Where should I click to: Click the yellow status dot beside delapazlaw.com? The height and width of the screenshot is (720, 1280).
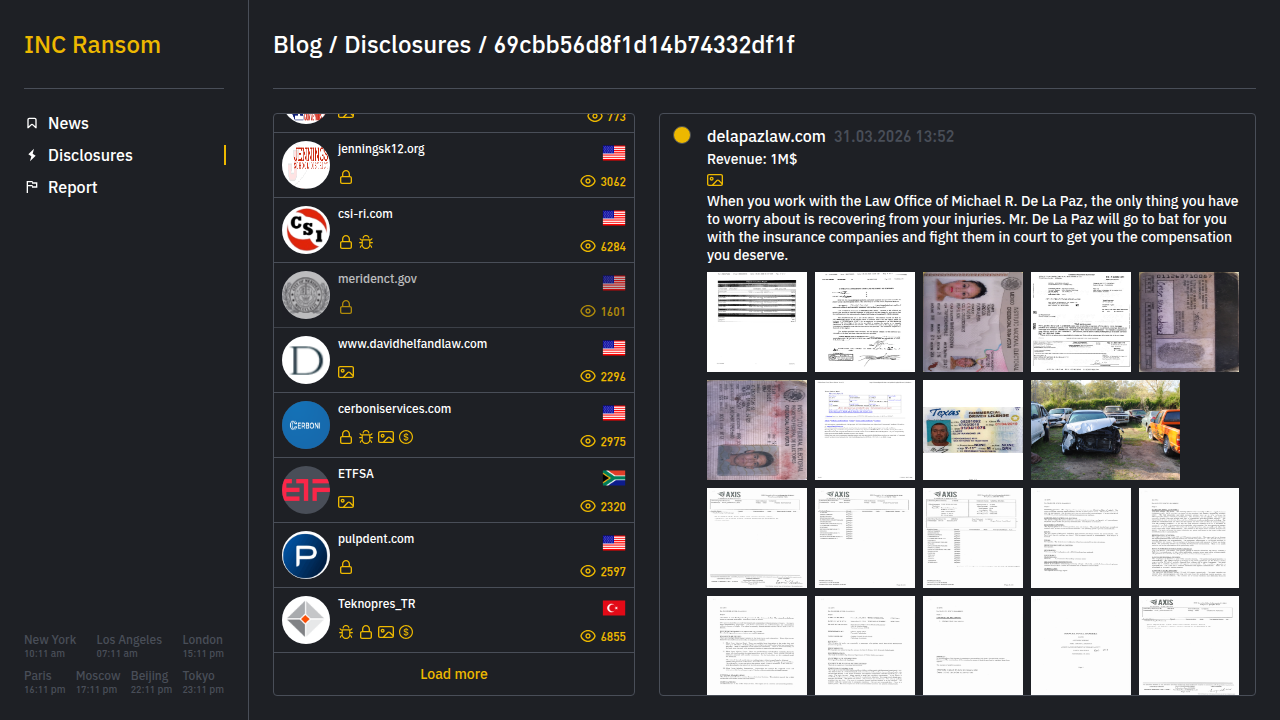(x=682, y=135)
